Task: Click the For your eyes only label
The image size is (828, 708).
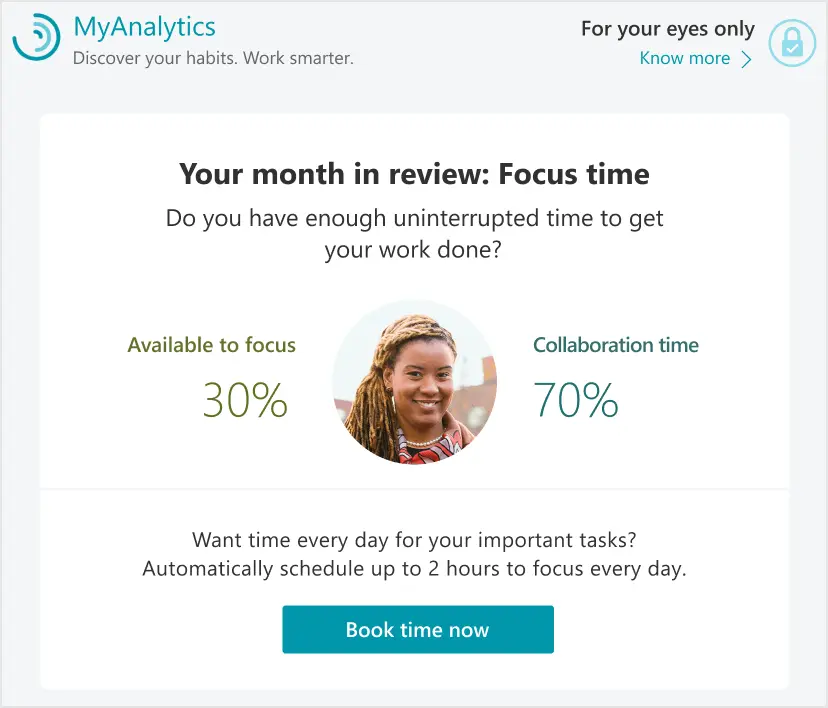Action: coord(667,29)
